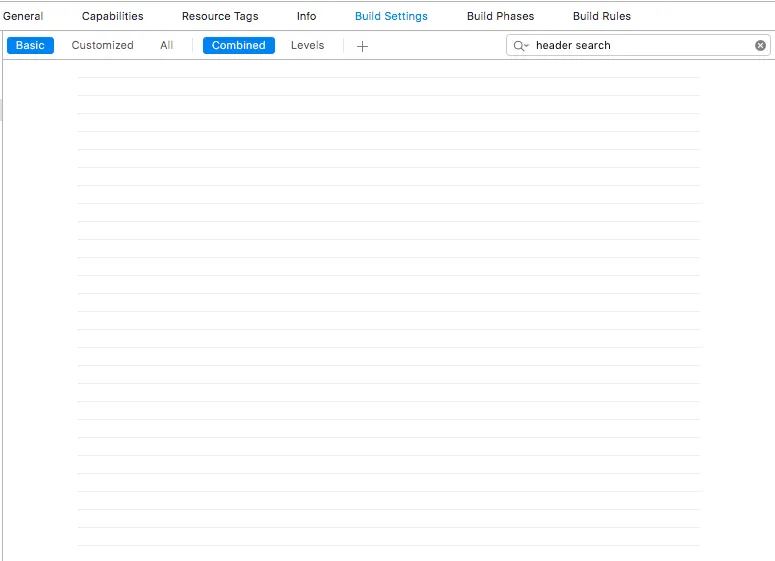Image resolution: width=775 pixels, height=561 pixels.
Task: Switch to Levels view mode
Action: tap(307, 45)
